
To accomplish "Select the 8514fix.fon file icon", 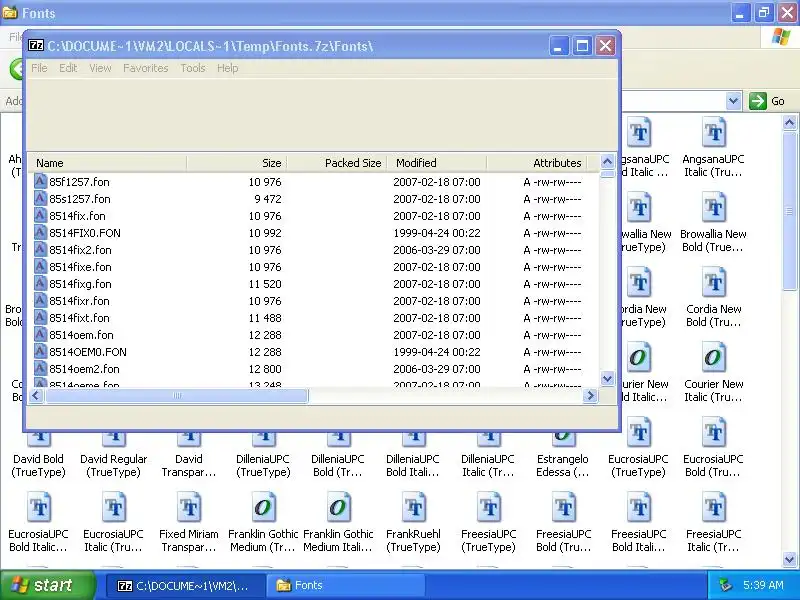I will click(x=40, y=215).
